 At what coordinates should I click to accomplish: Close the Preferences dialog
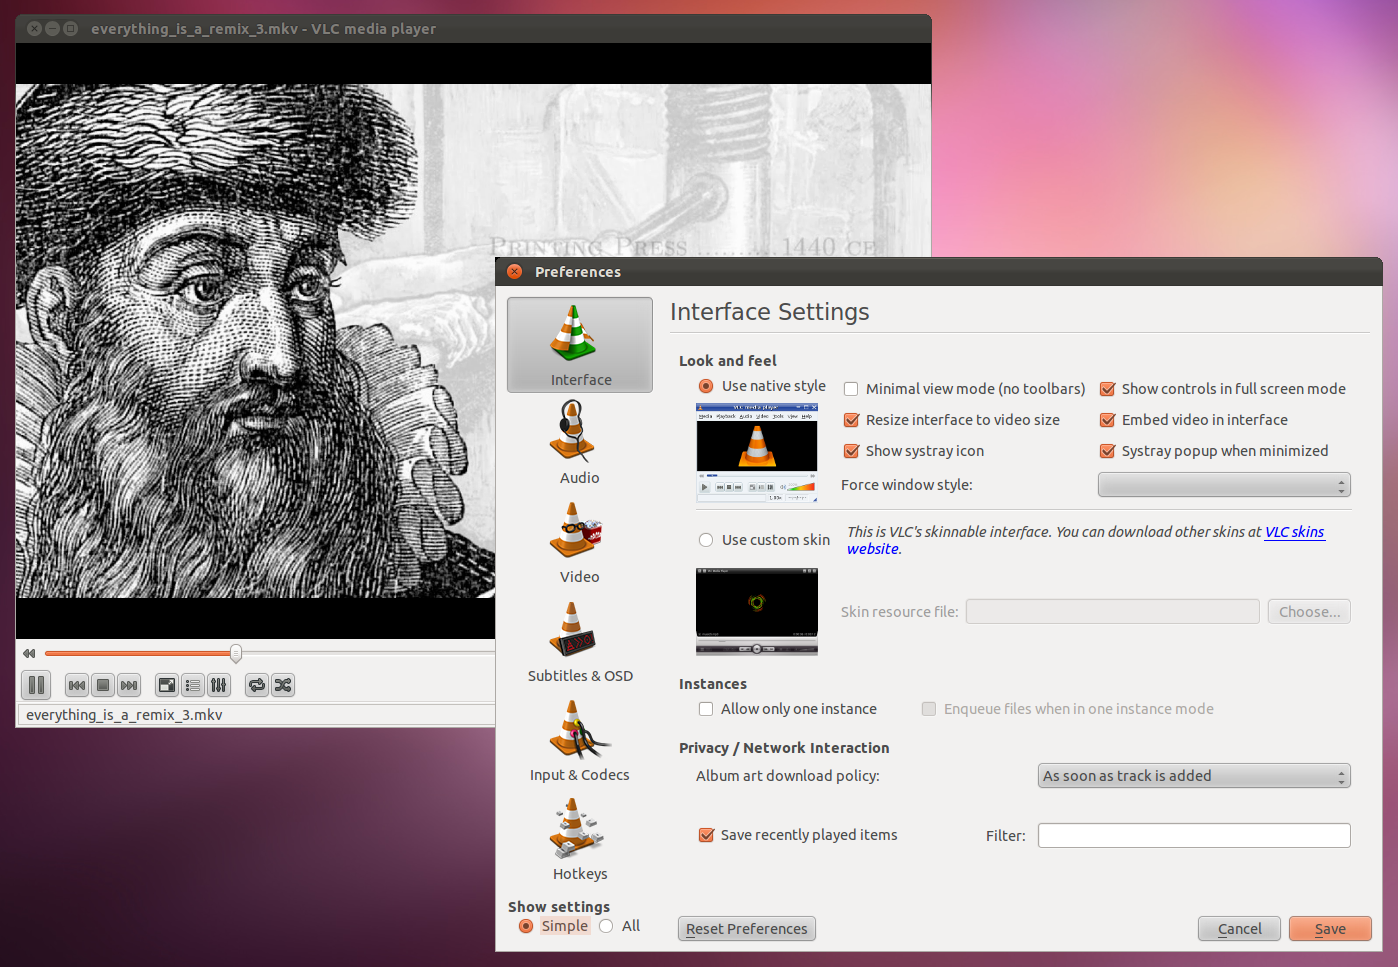(515, 272)
